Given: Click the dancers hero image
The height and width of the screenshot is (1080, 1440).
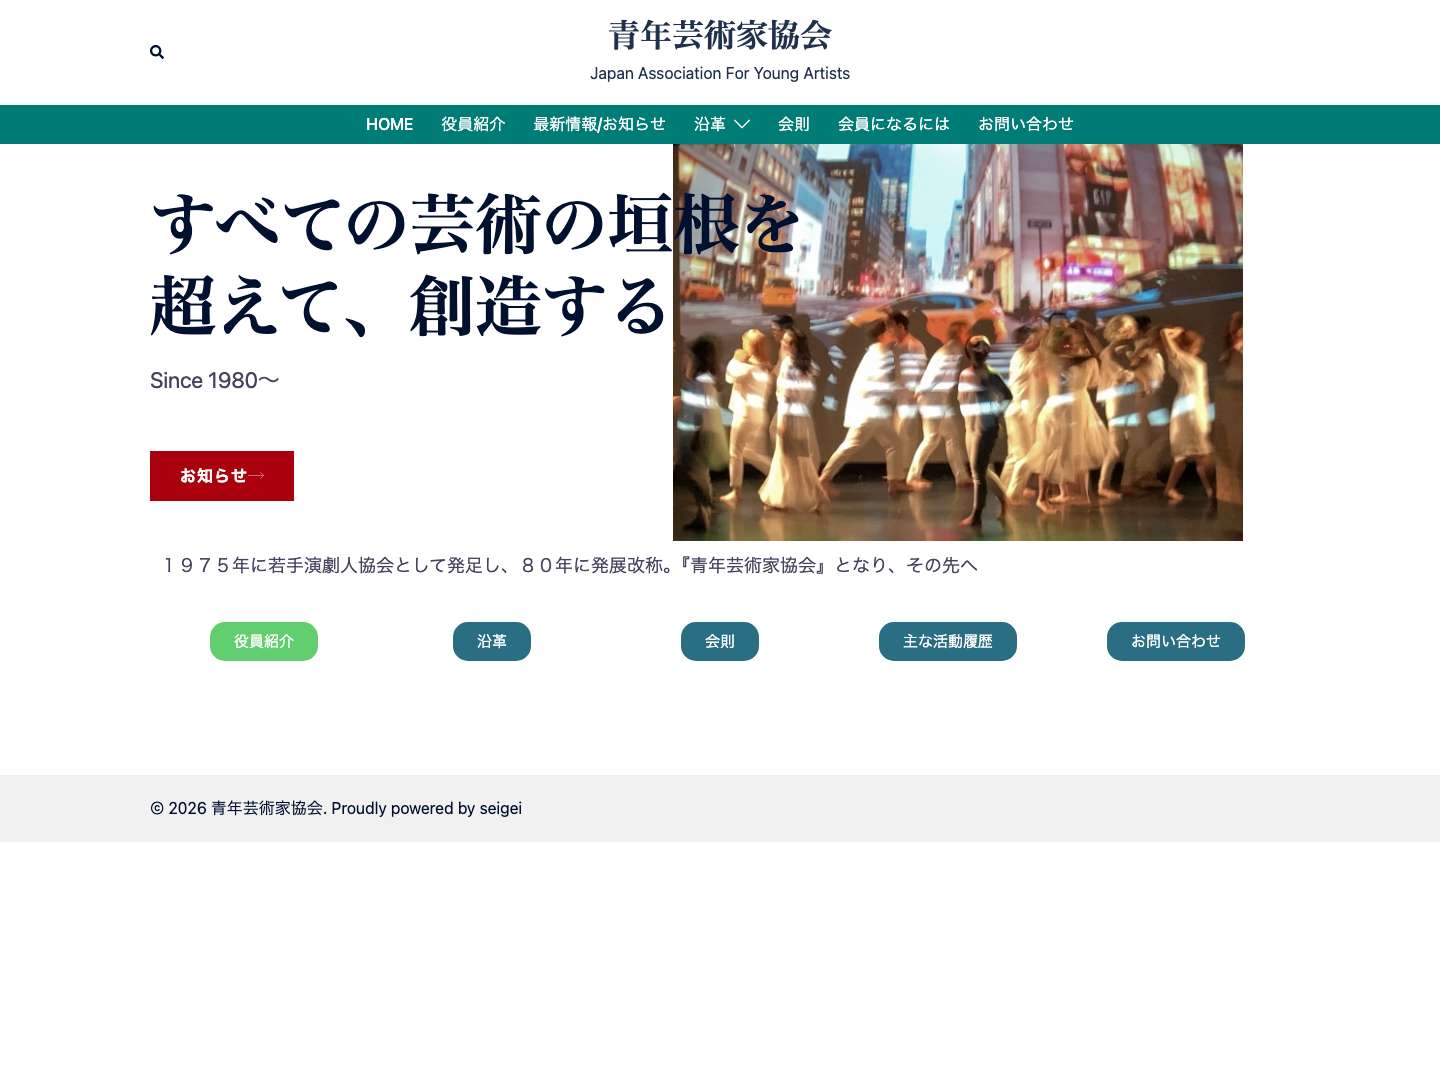Looking at the screenshot, I should pos(957,341).
